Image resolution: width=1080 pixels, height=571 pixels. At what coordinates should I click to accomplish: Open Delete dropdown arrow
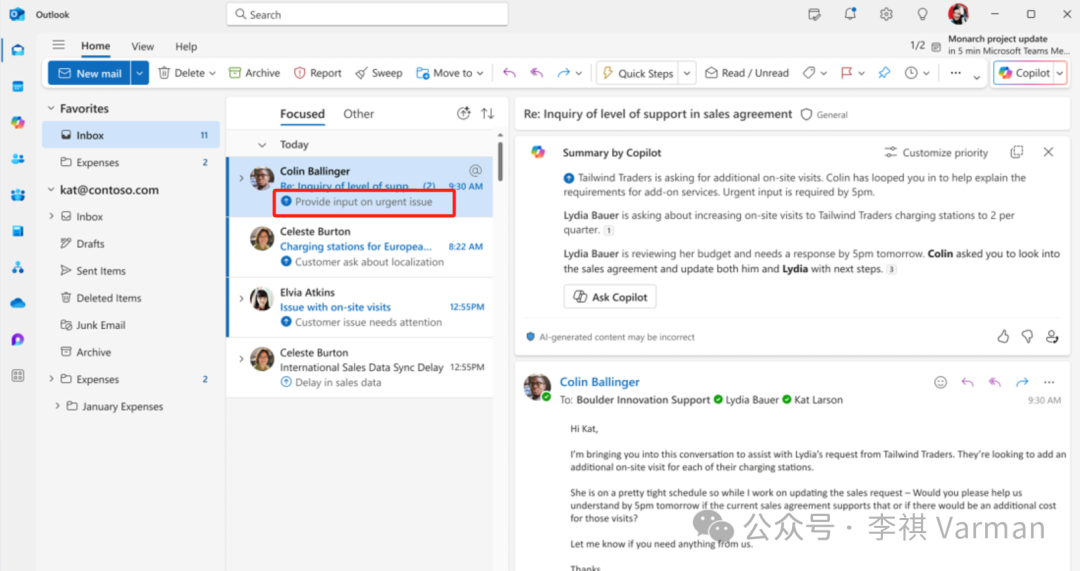click(212, 73)
